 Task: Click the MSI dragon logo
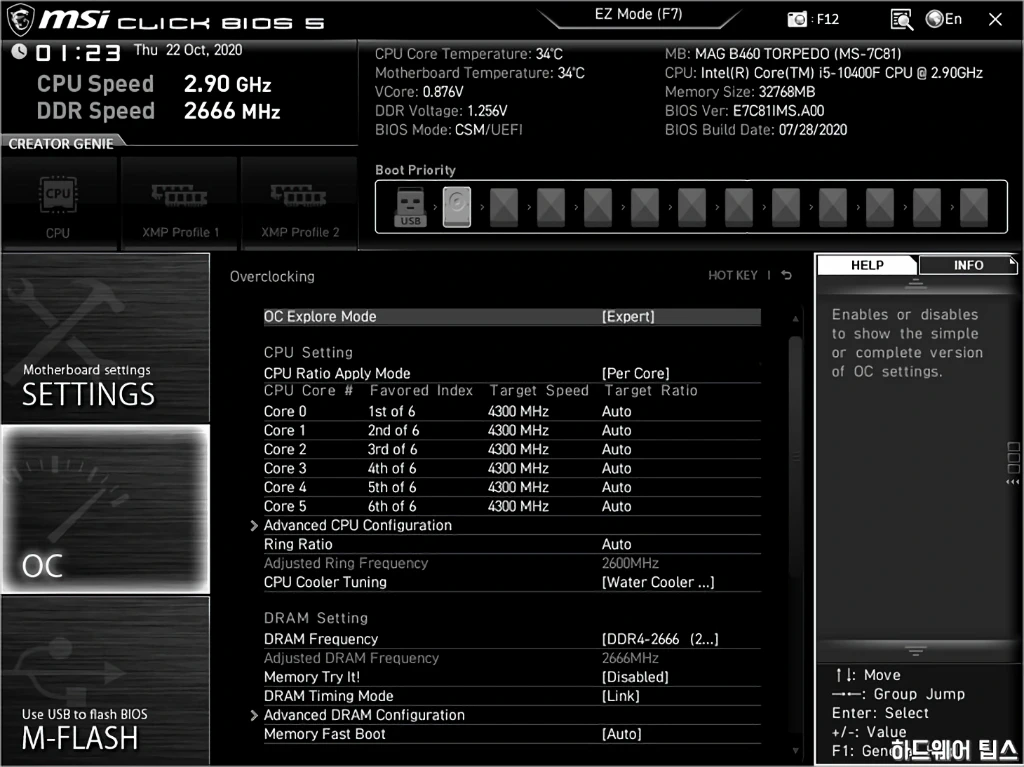[20, 20]
